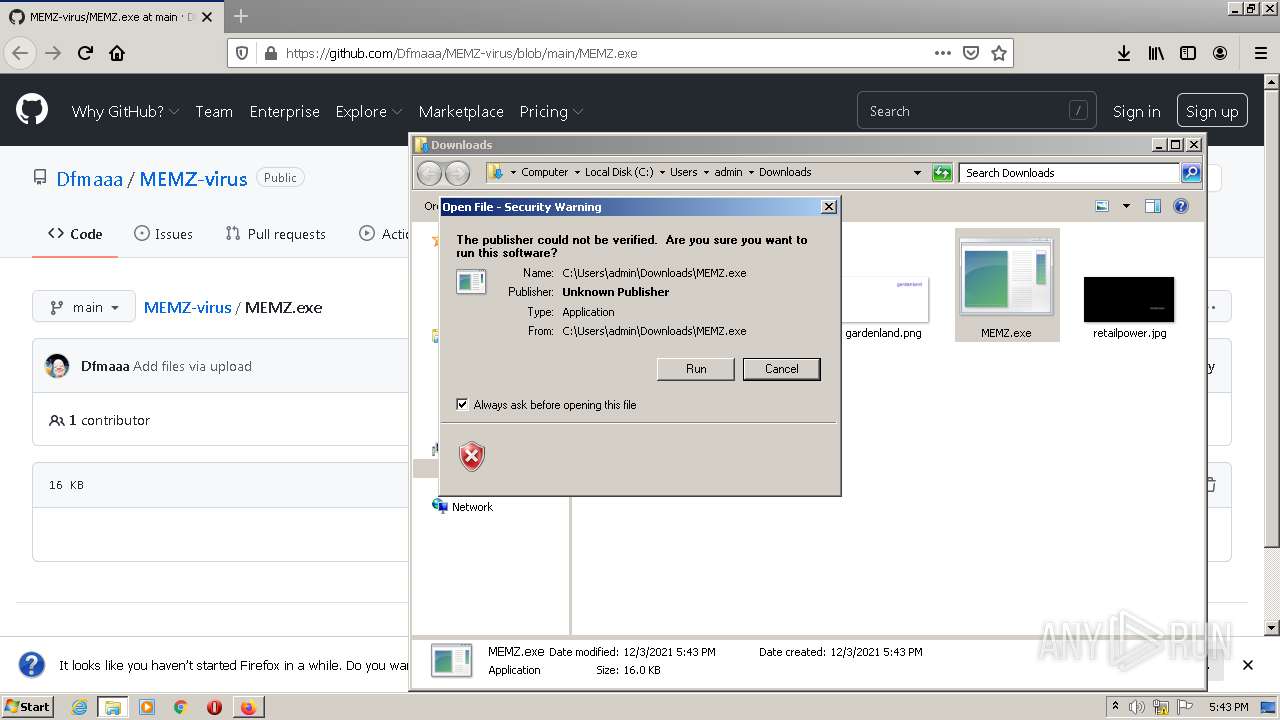
Task: Open Internet Explorer from taskbar
Action: tap(79, 707)
